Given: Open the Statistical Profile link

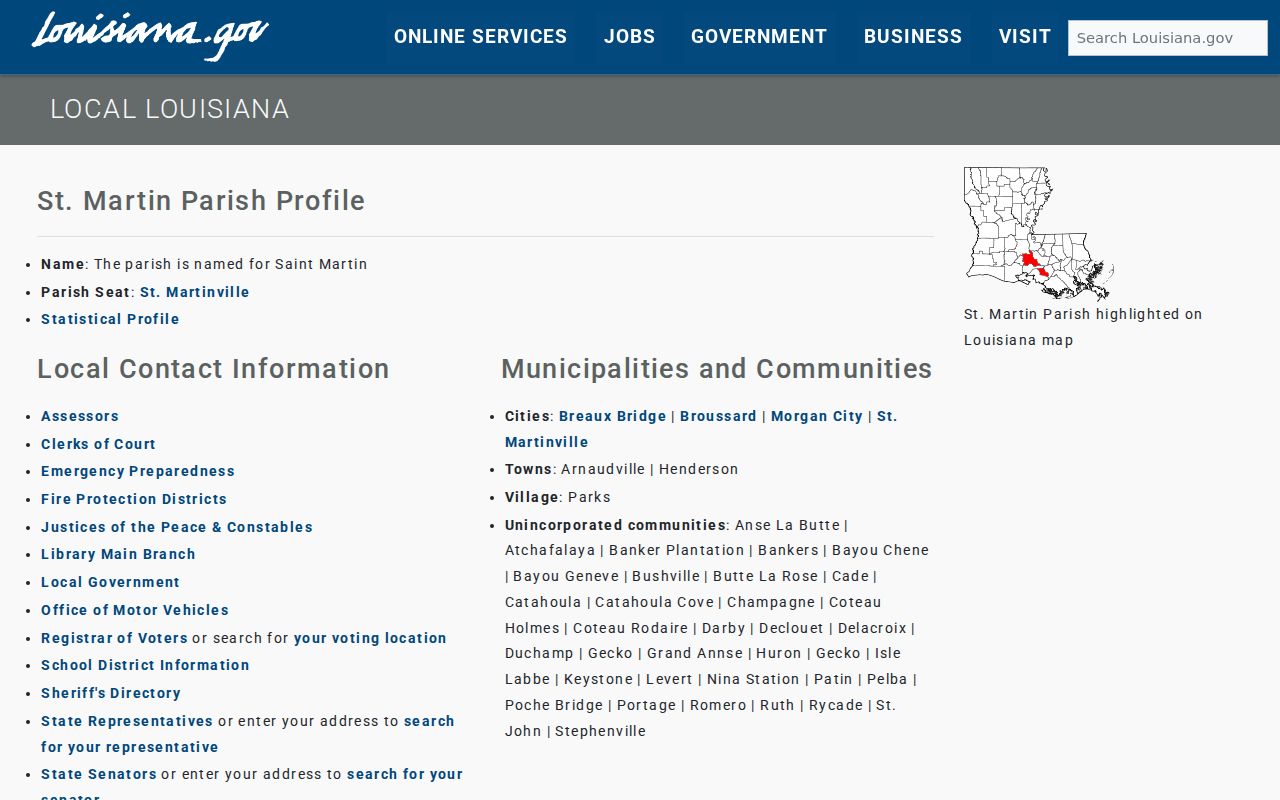Looking at the screenshot, I should (x=110, y=319).
